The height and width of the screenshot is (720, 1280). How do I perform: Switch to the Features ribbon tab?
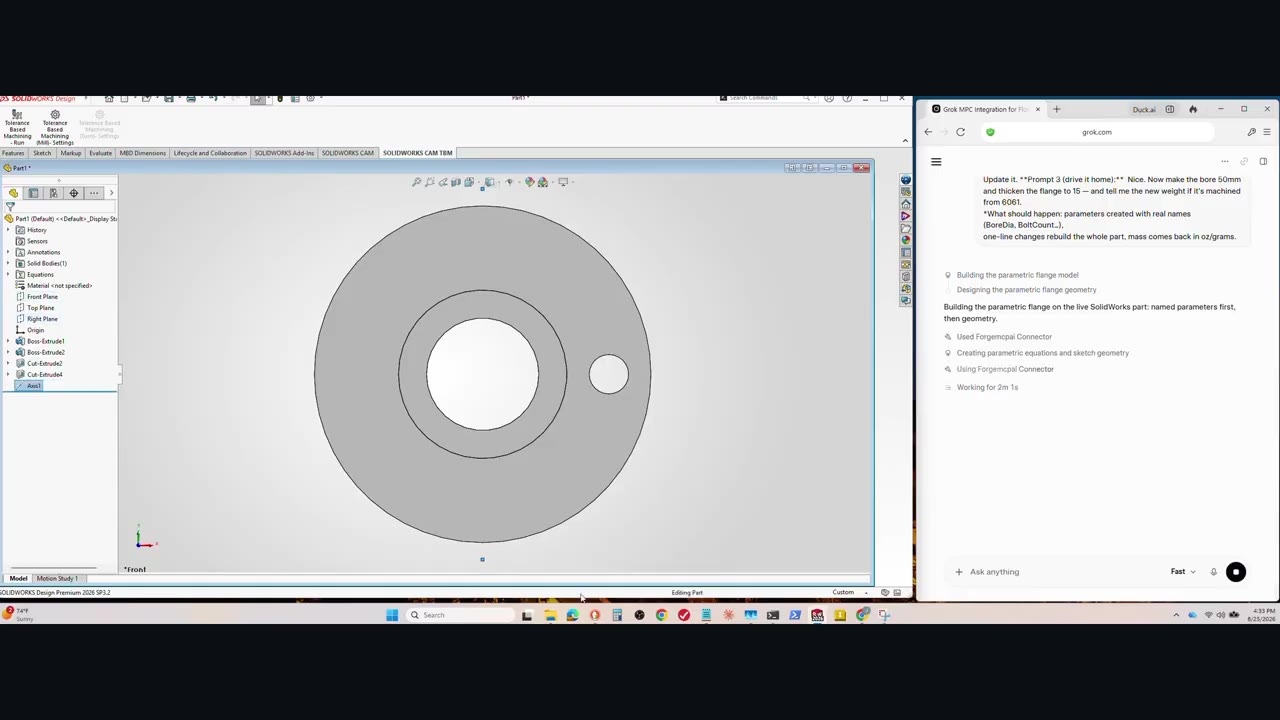(13, 153)
